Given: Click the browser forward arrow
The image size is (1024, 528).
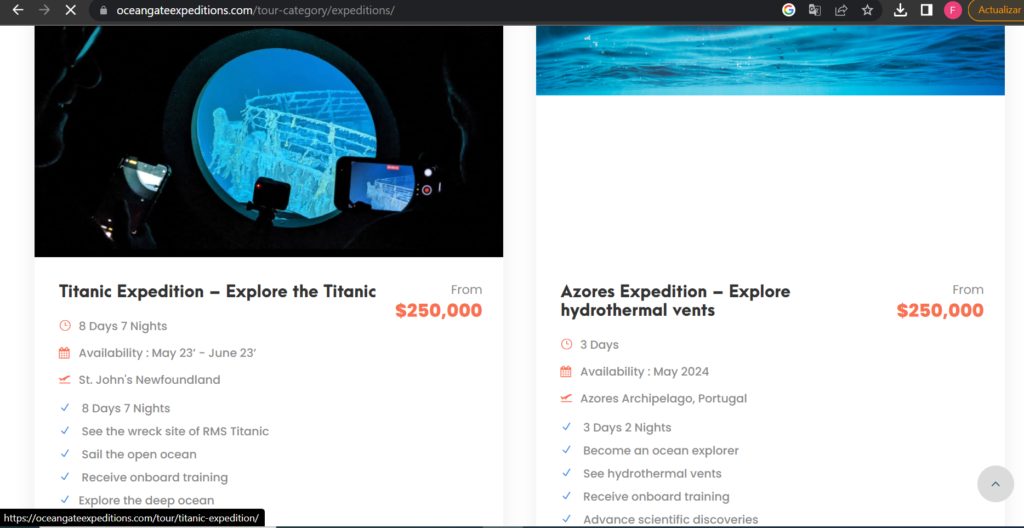Looking at the screenshot, I should pyautogui.click(x=44, y=10).
